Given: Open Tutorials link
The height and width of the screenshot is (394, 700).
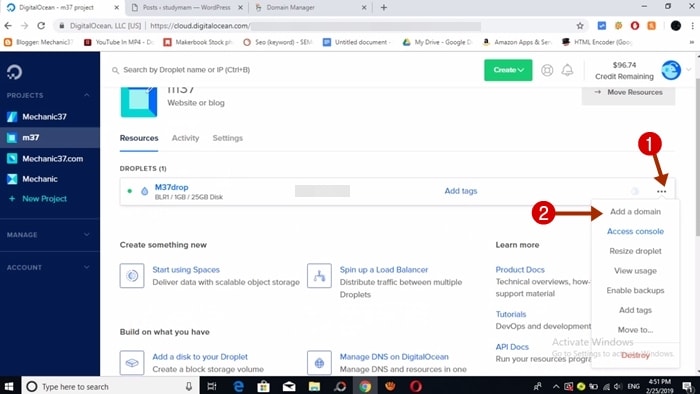Looking at the screenshot, I should (x=511, y=314).
